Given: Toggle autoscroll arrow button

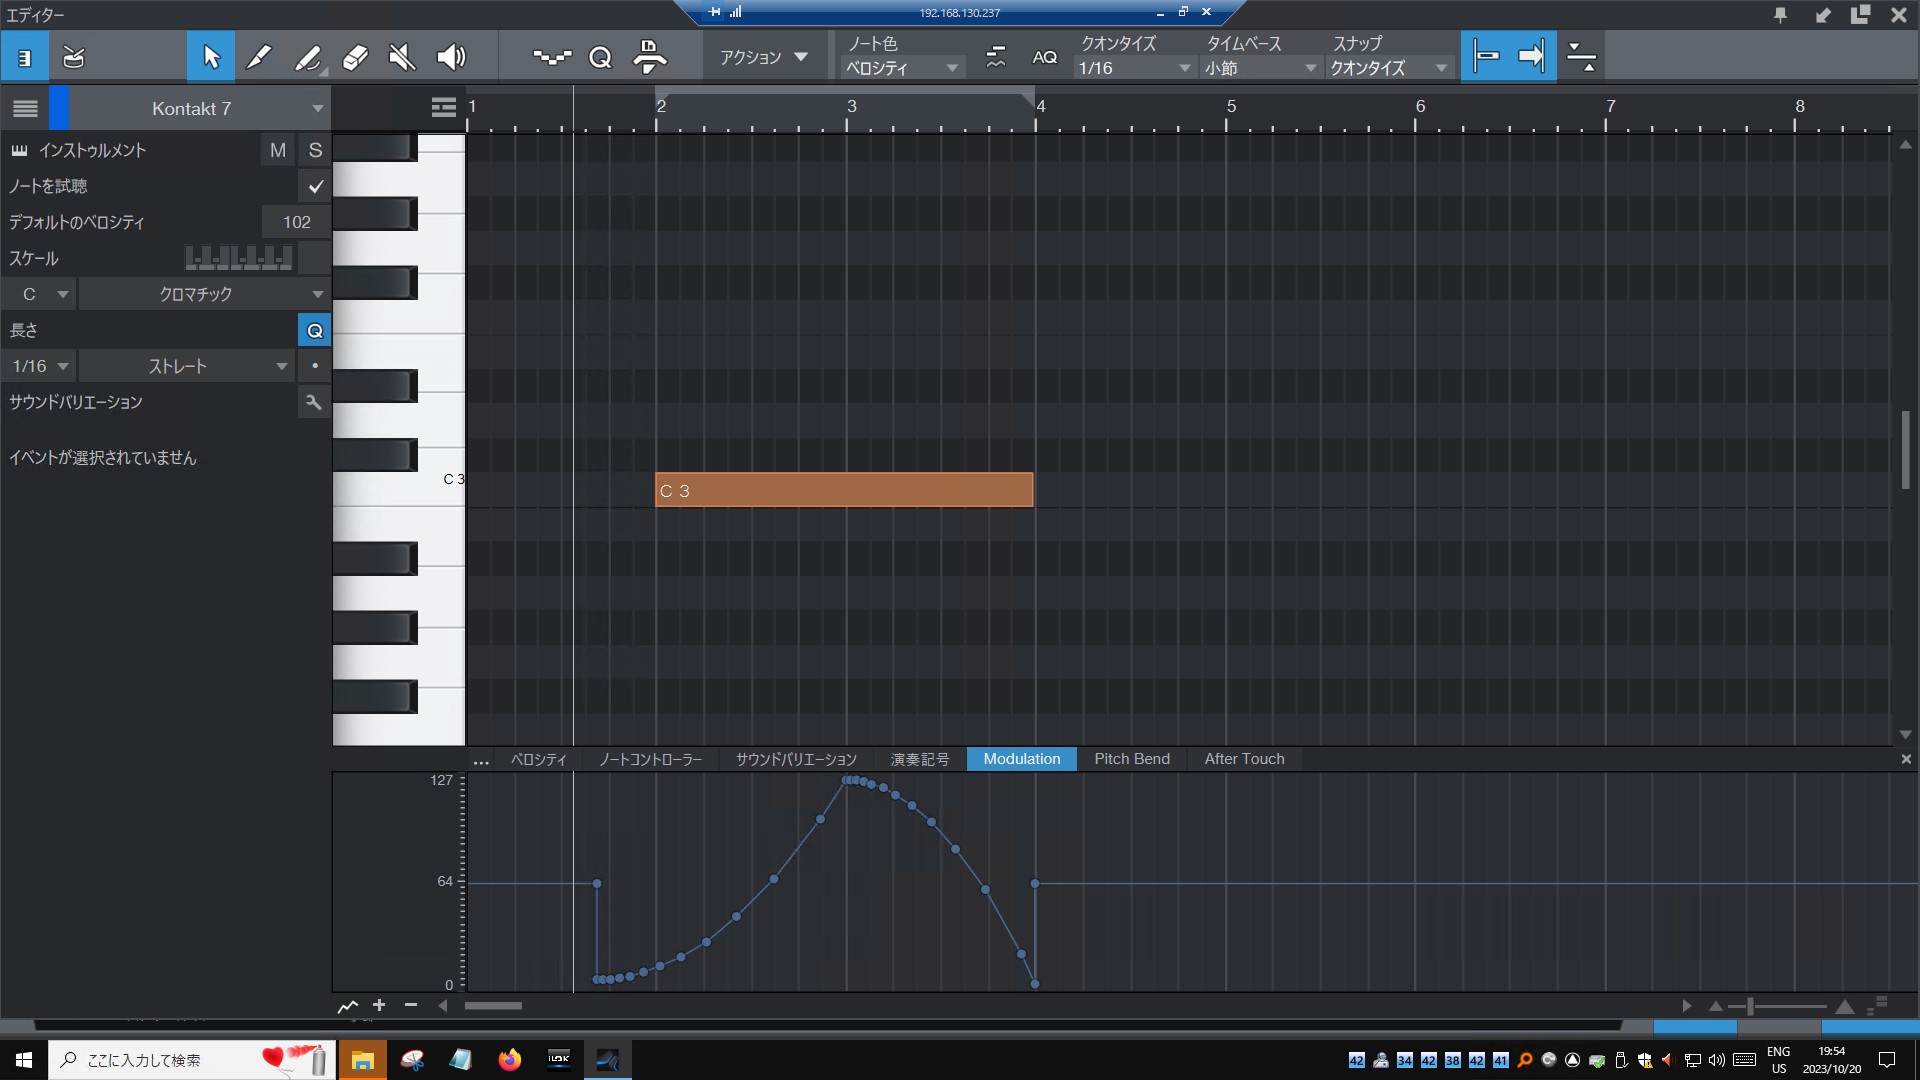Looking at the screenshot, I should click(x=1531, y=57).
